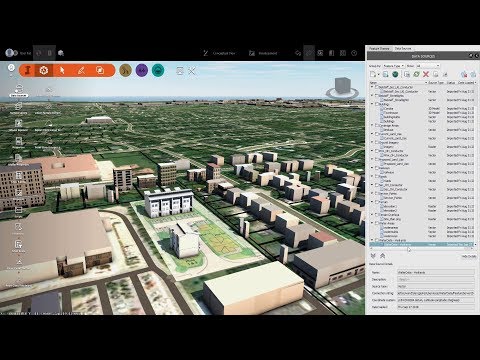Open the purple bridge design circle

(x=142, y=70)
